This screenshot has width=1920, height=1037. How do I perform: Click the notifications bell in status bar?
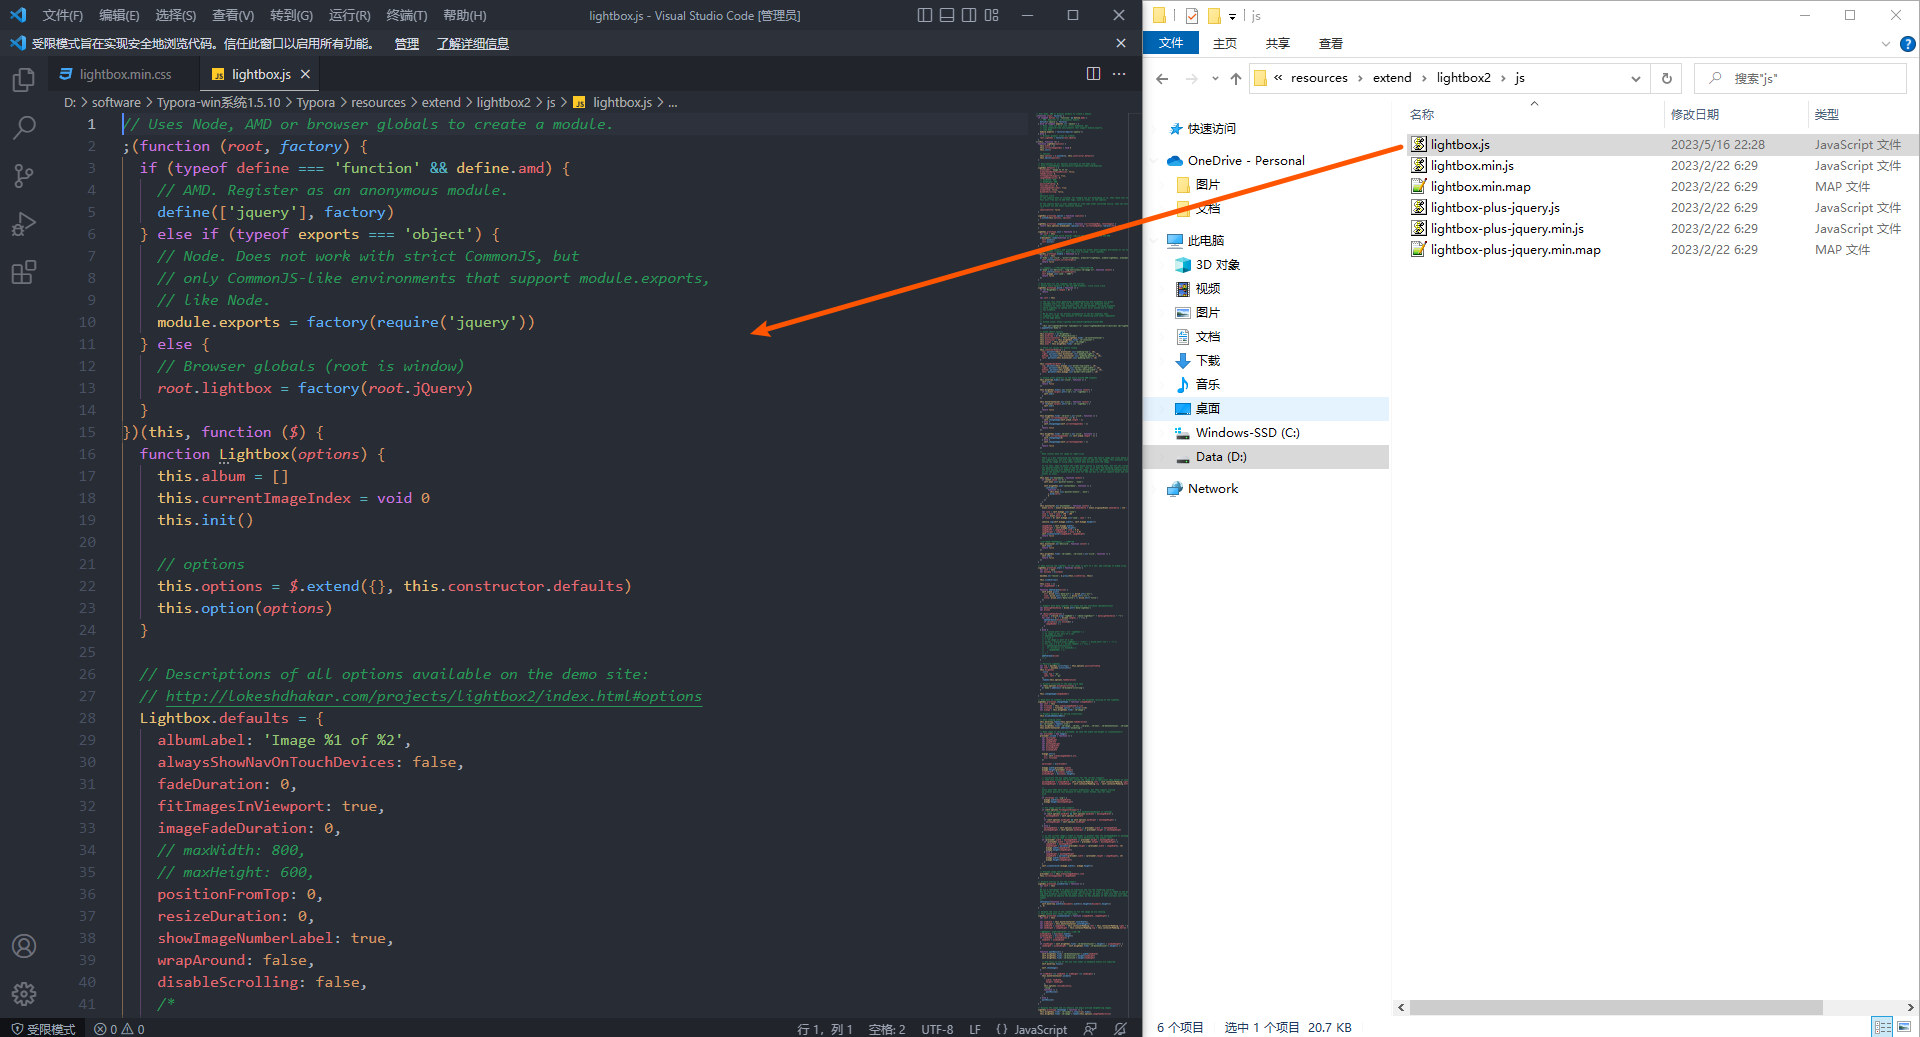click(1120, 1029)
